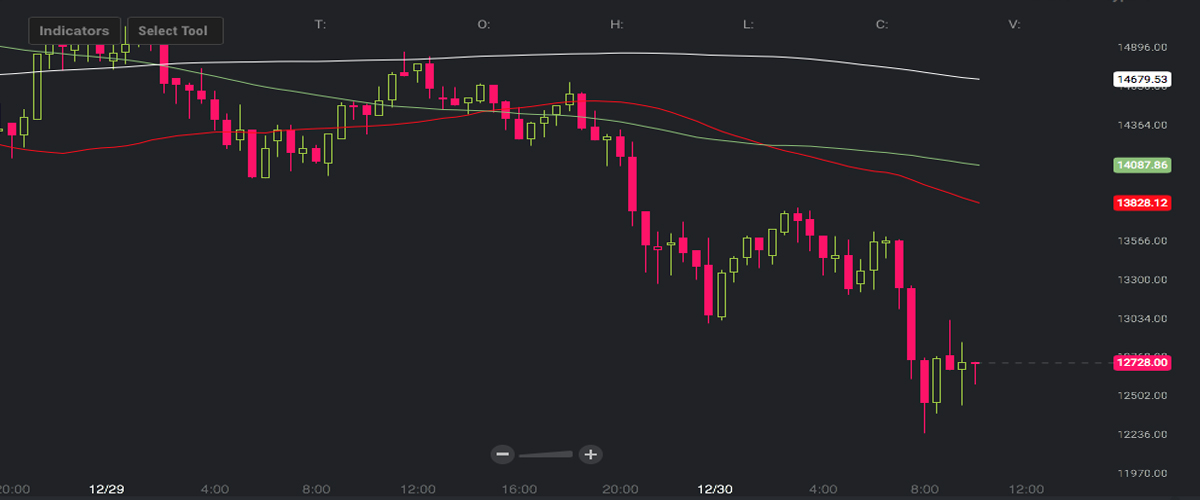Click the O: open value field

click(x=484, y=24)
